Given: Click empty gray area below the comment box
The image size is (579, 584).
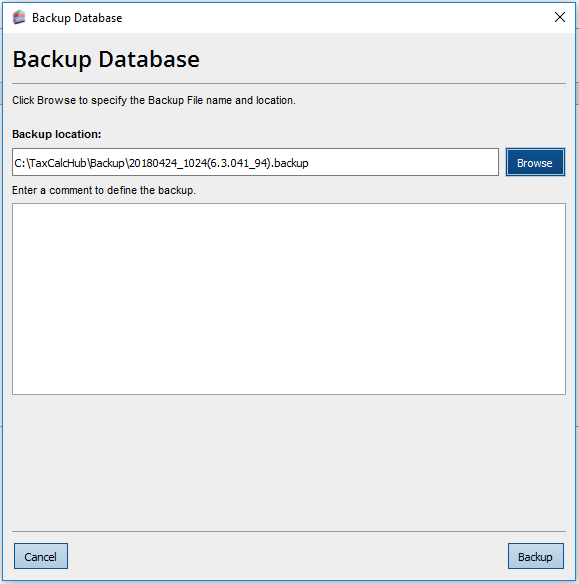Looking at the screenshot, I should click(x=289, y=462).
